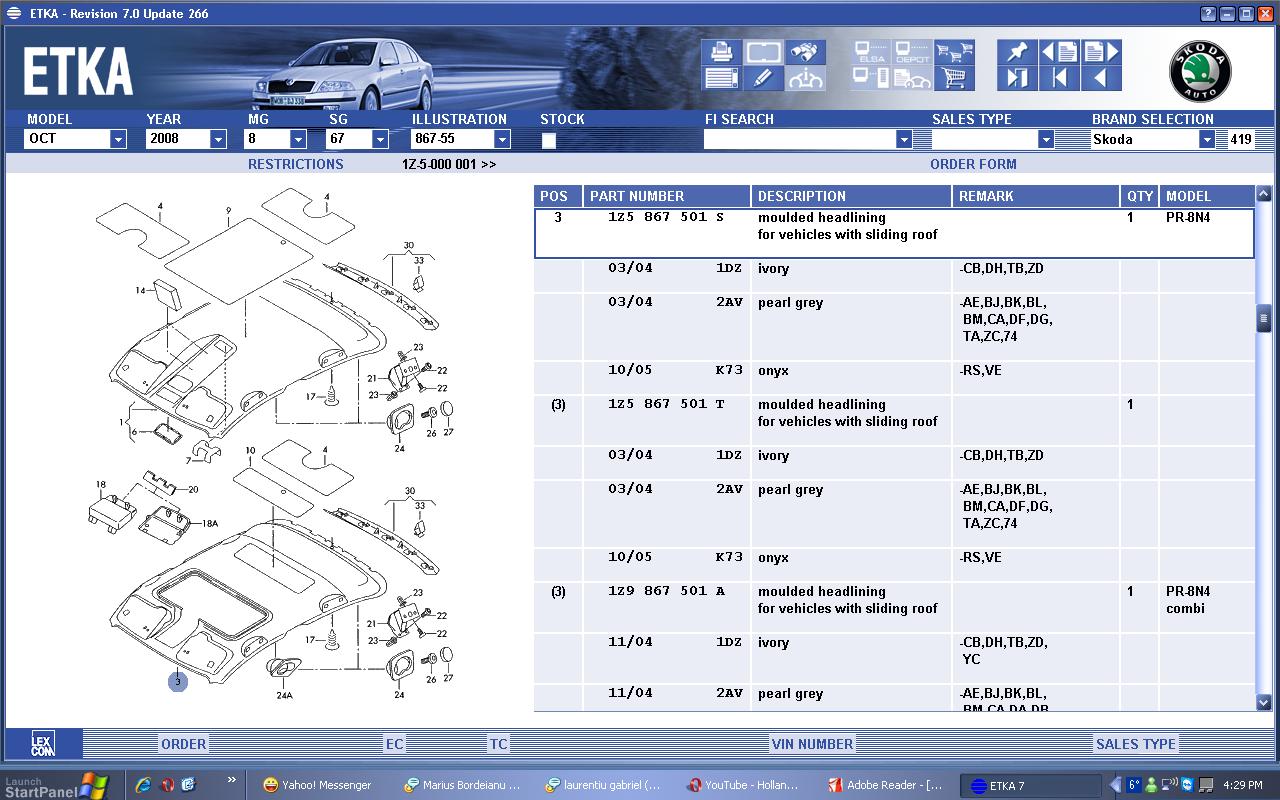1280x800 pixels.
Task: Launch Opera from quick launch
Action: (167, 785)
